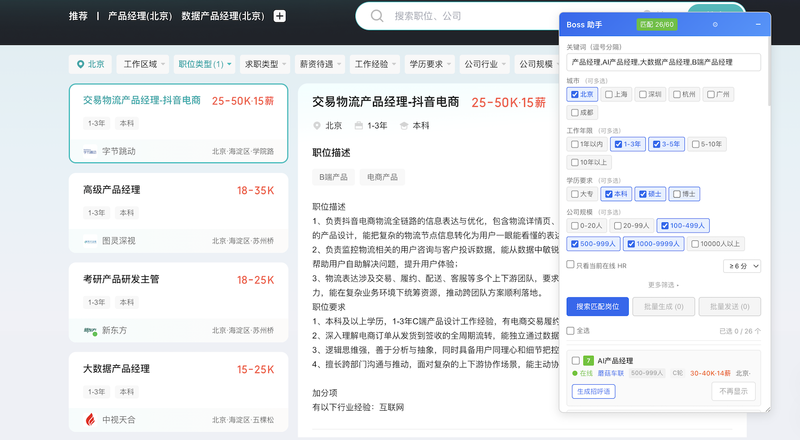Check the 博士 education checkbox
This screenshot has height=440, width=800.
[x=677, y=194]
